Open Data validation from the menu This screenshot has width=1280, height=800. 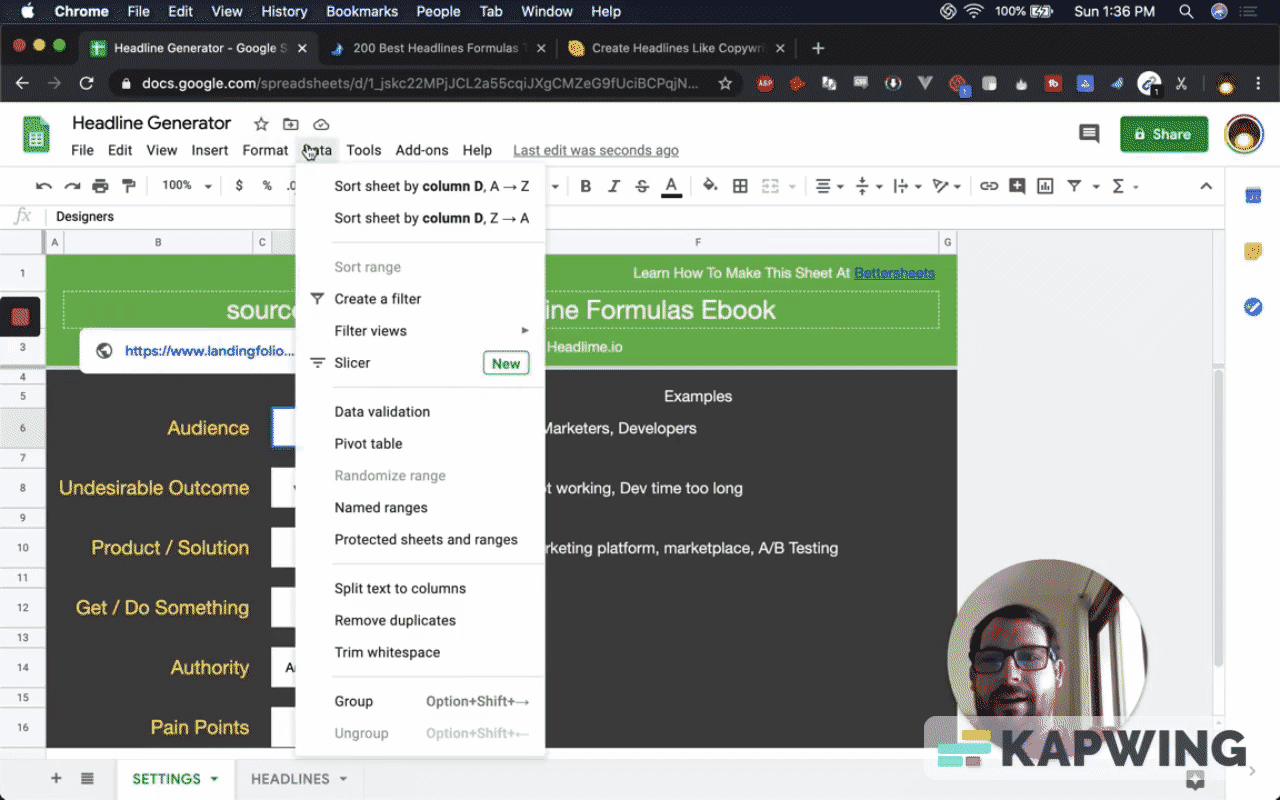coord(420,412)
